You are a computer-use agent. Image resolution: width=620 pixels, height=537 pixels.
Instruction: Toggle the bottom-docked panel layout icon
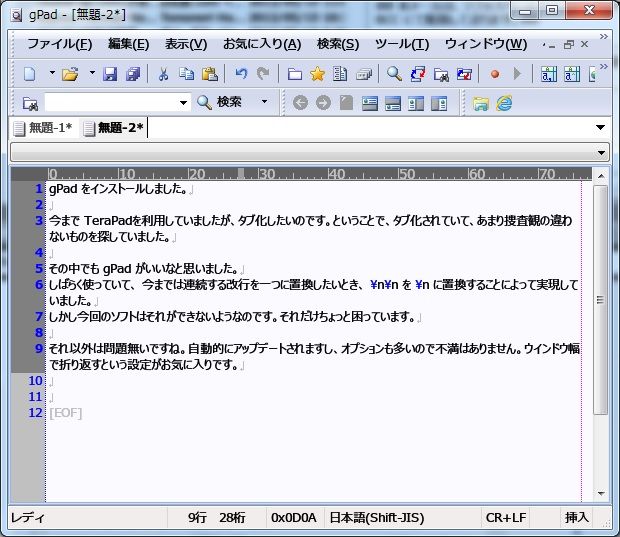coord(393,104)
